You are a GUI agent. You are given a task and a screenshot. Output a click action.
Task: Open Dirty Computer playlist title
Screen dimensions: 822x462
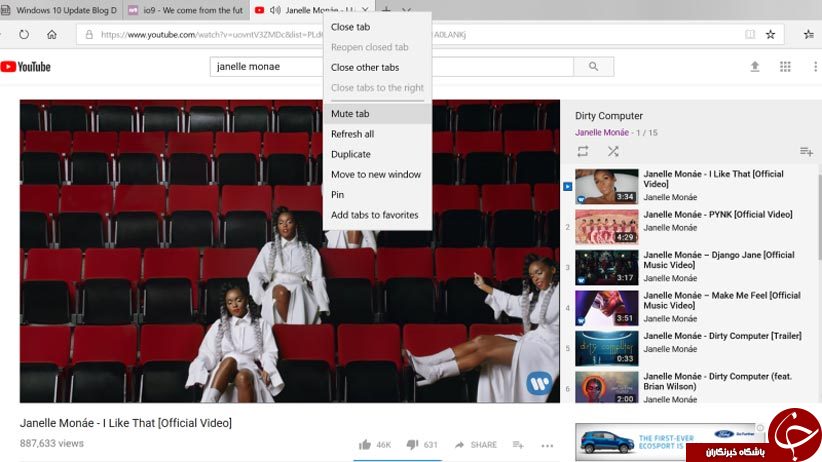coord(609,116)
